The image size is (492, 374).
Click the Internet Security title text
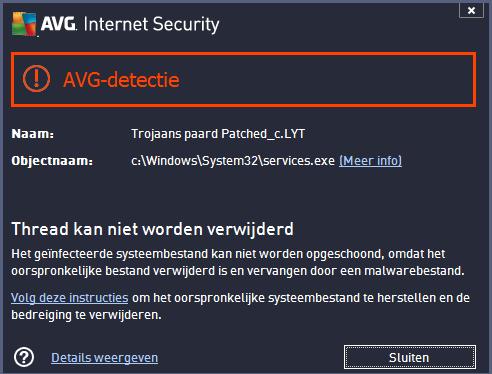click(151, 24)
